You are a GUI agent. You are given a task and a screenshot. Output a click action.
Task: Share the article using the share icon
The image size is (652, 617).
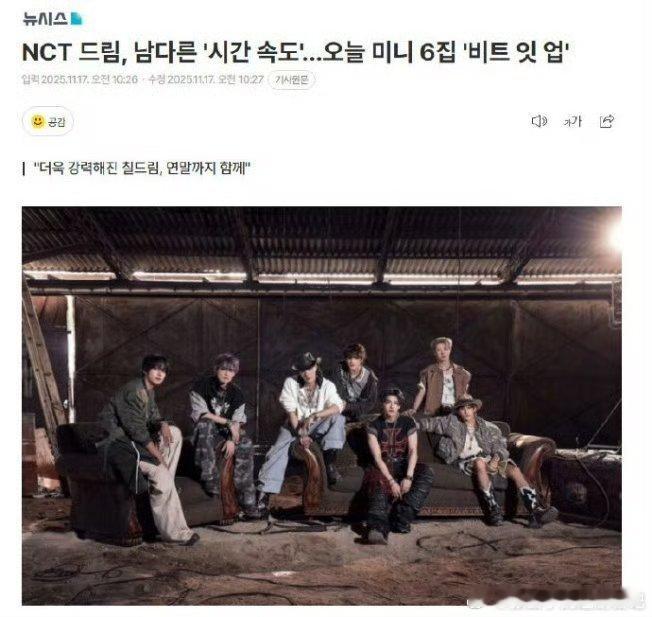tap(607, 121)
